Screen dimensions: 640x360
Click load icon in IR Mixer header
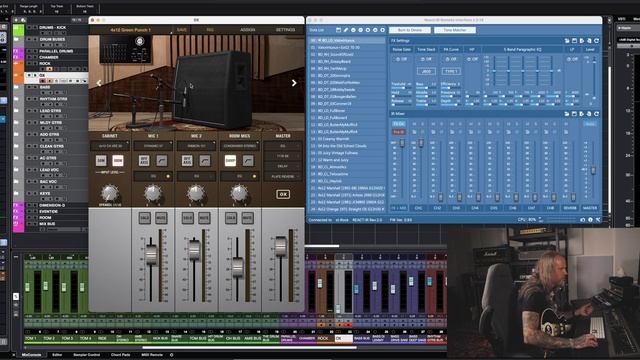(x=567, y=114)
